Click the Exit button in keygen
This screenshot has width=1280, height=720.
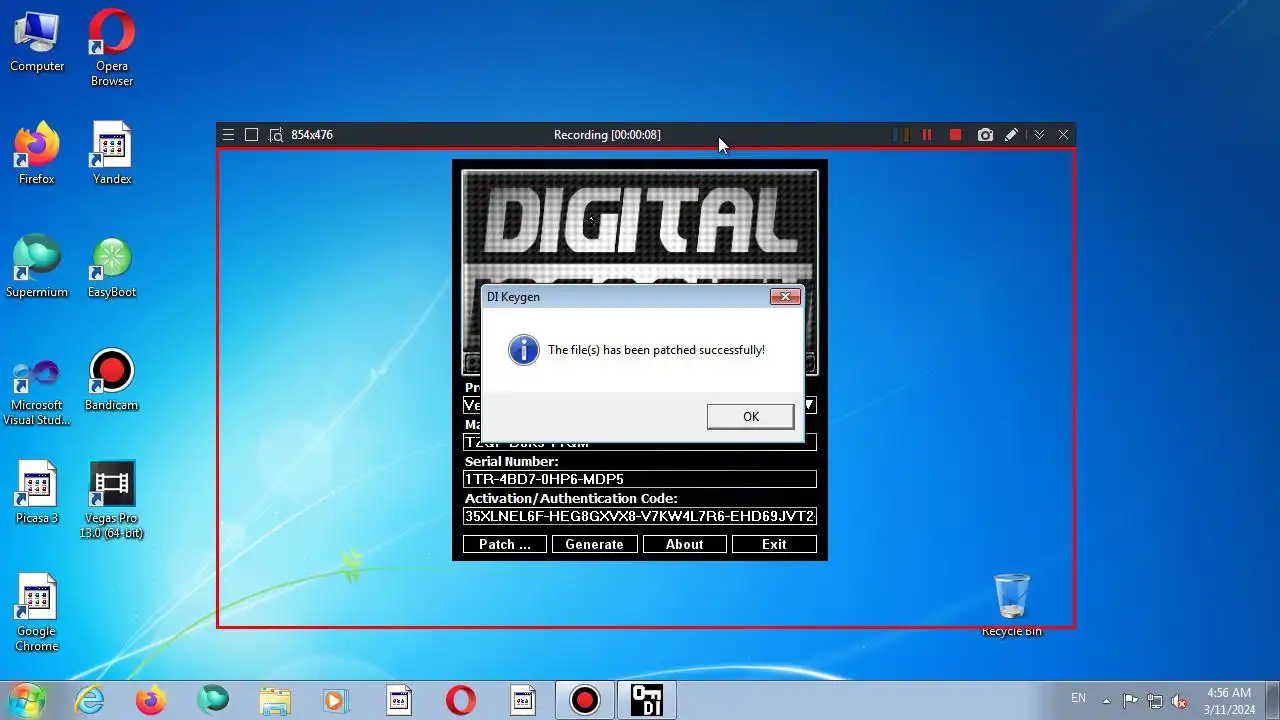tap(774, 544)
